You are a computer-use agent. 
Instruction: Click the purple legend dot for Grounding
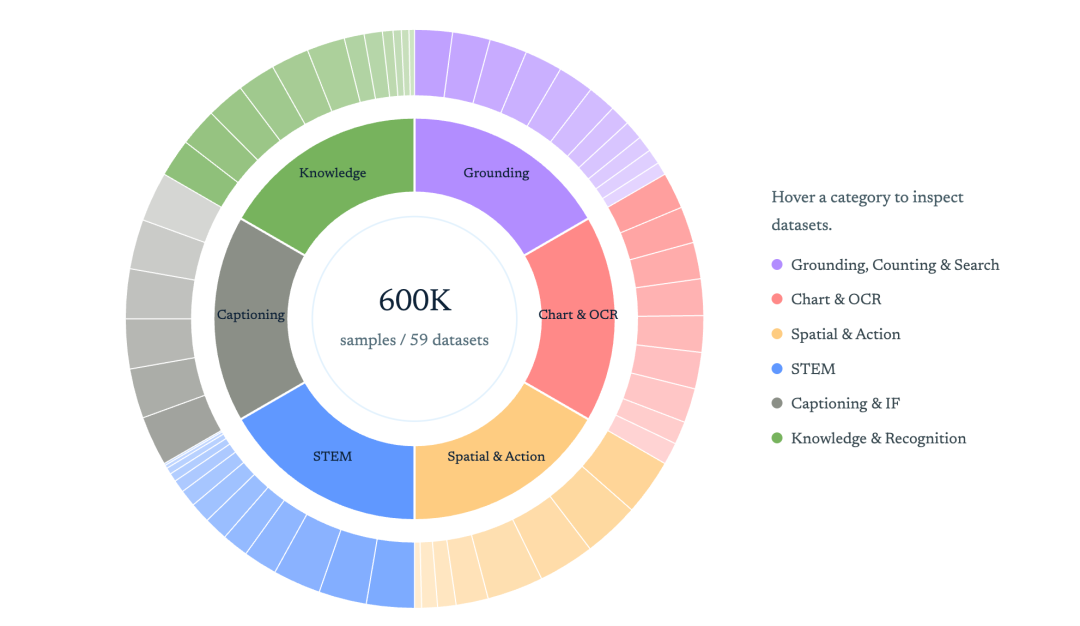[x=777, y=265]
